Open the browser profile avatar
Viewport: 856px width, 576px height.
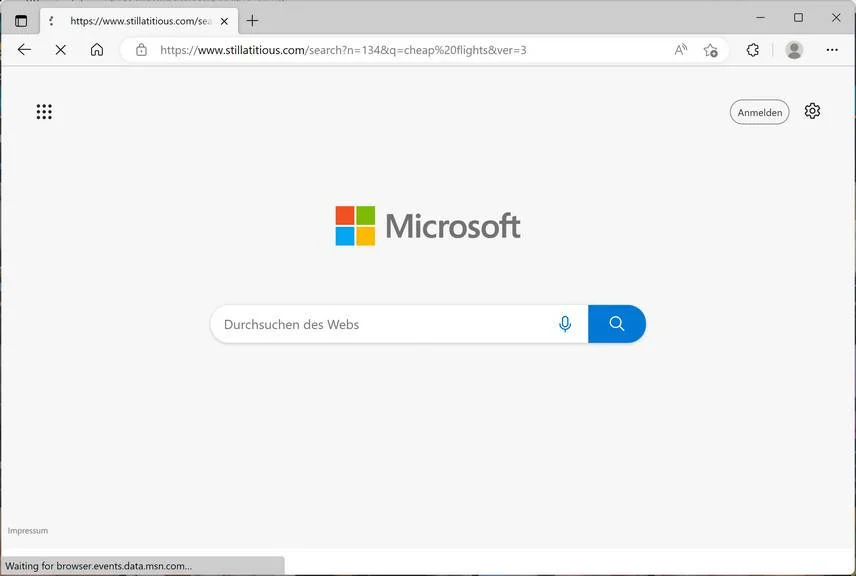point(794,50)
